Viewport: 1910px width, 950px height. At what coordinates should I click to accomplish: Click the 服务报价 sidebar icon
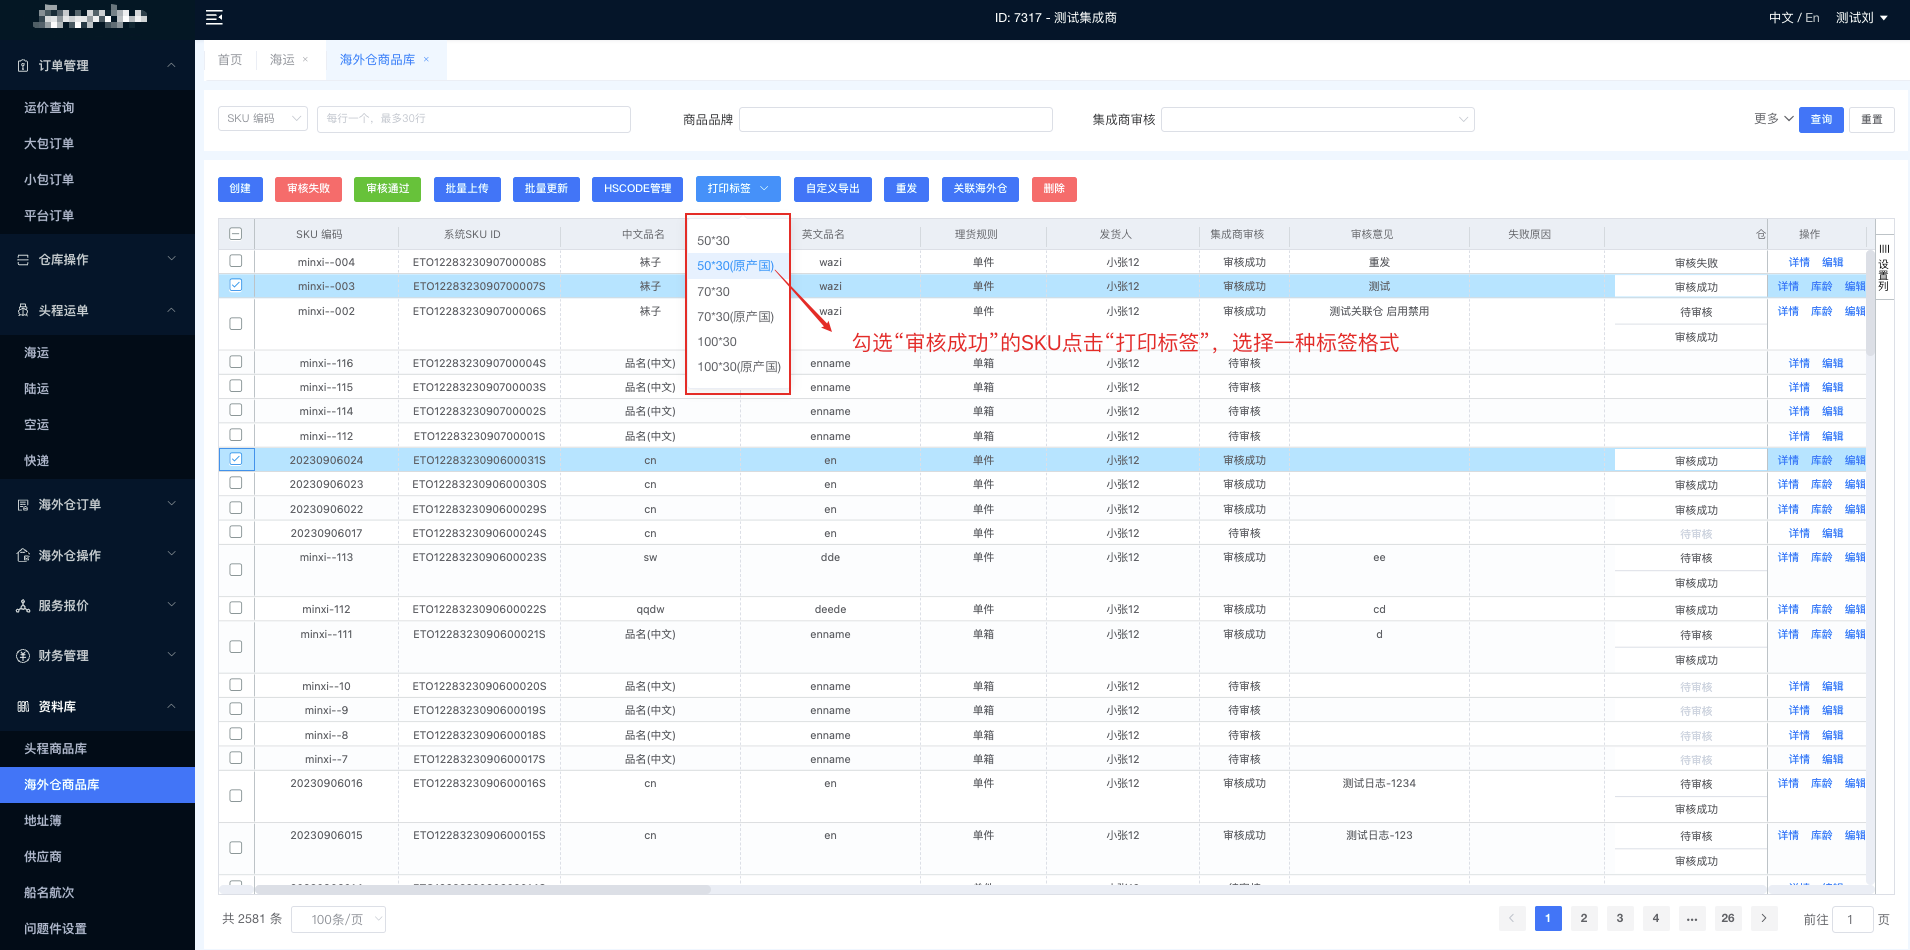coord(23,606)
